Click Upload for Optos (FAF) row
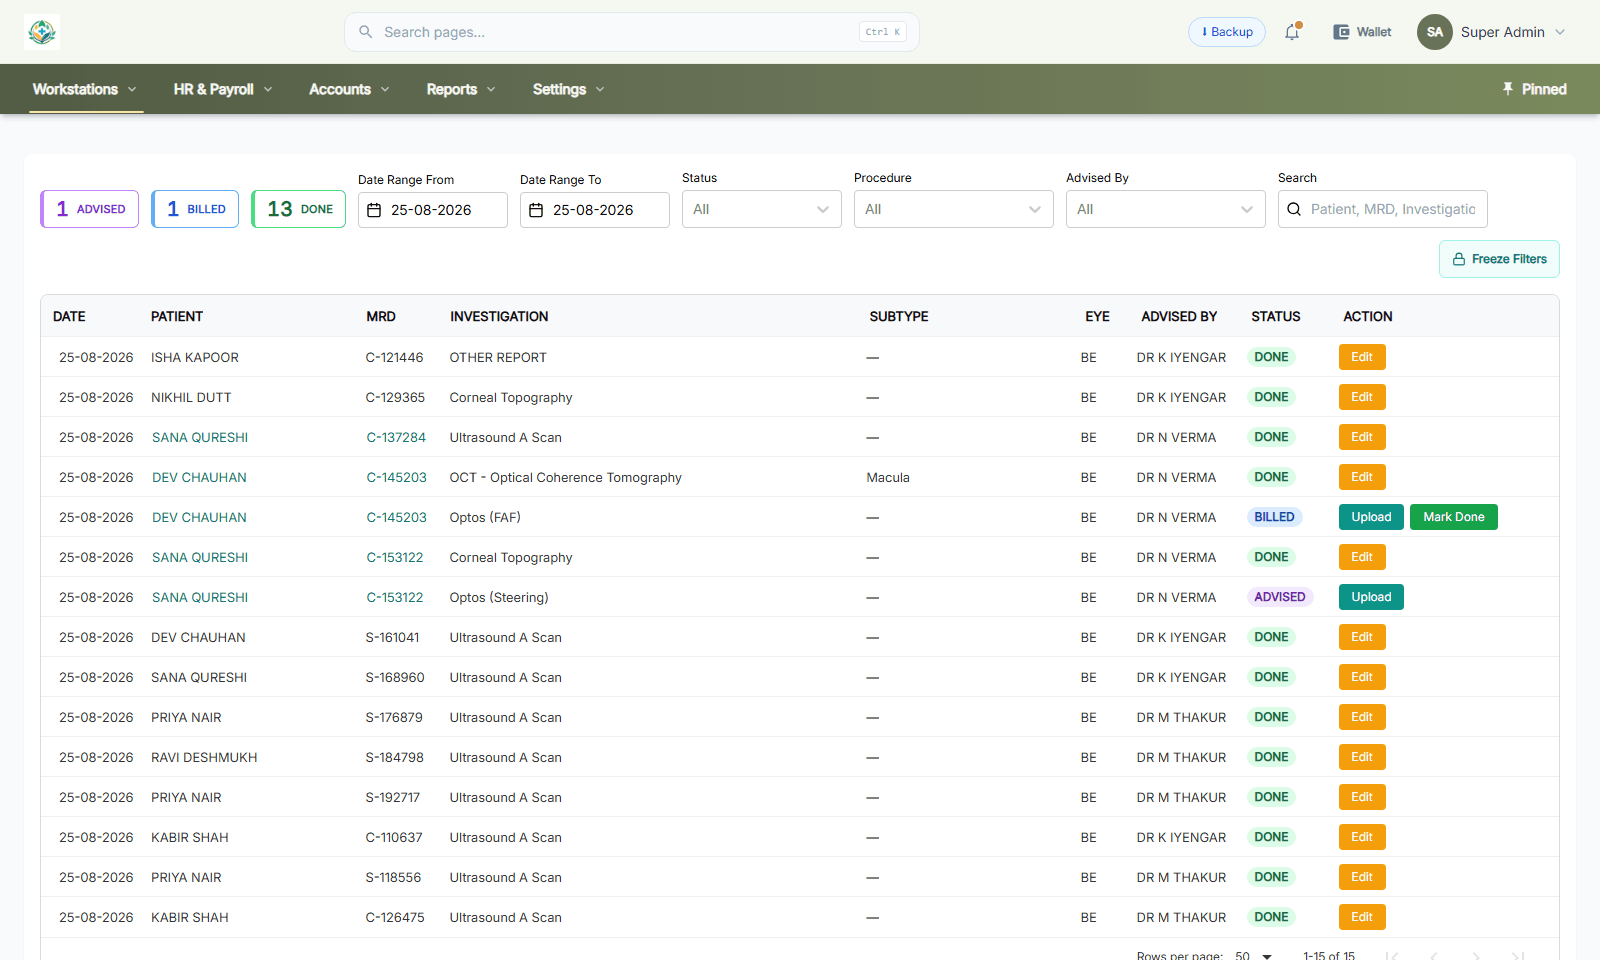The height and width of the screenshot is (960, 1600). 1371,517
